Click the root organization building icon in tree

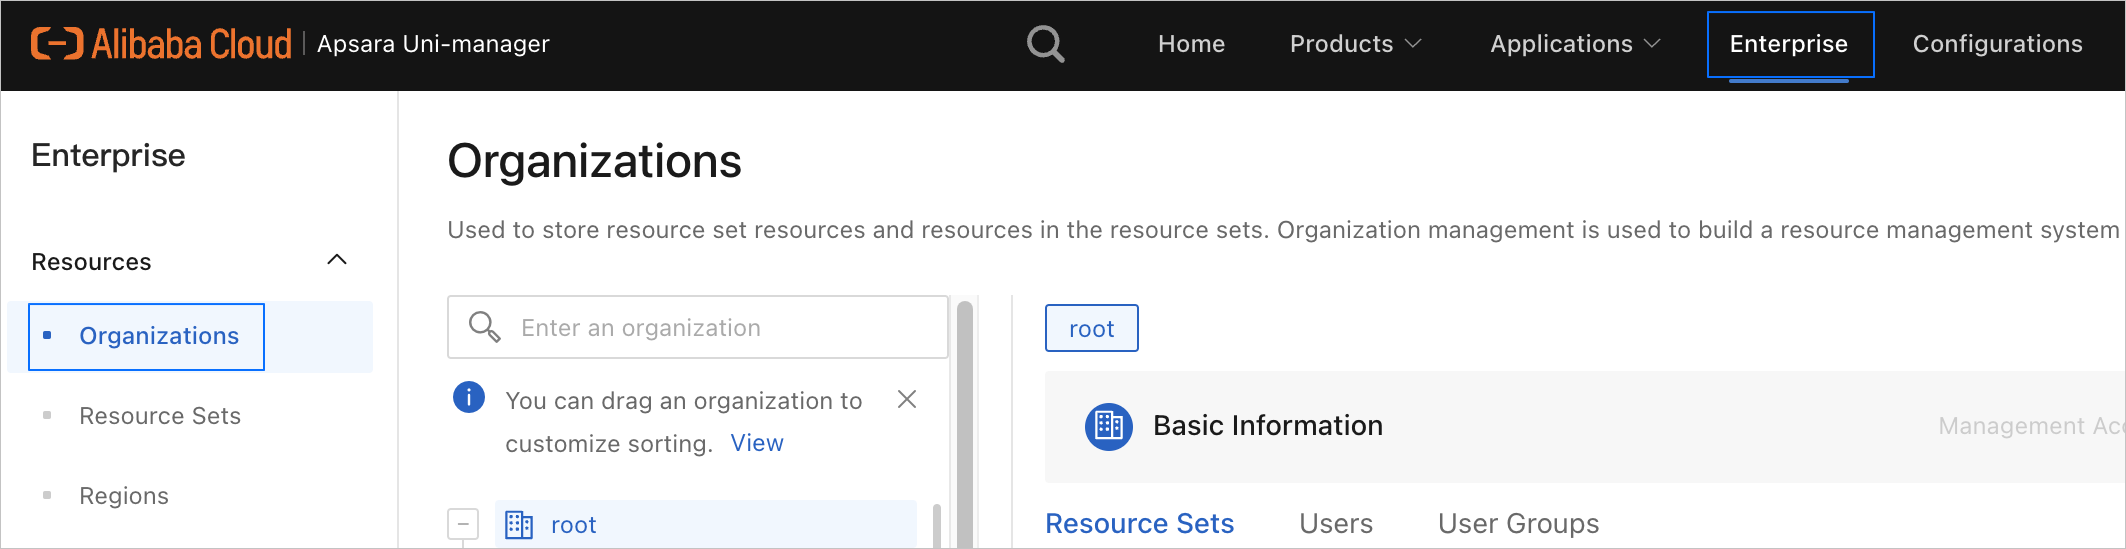(519, 525)
